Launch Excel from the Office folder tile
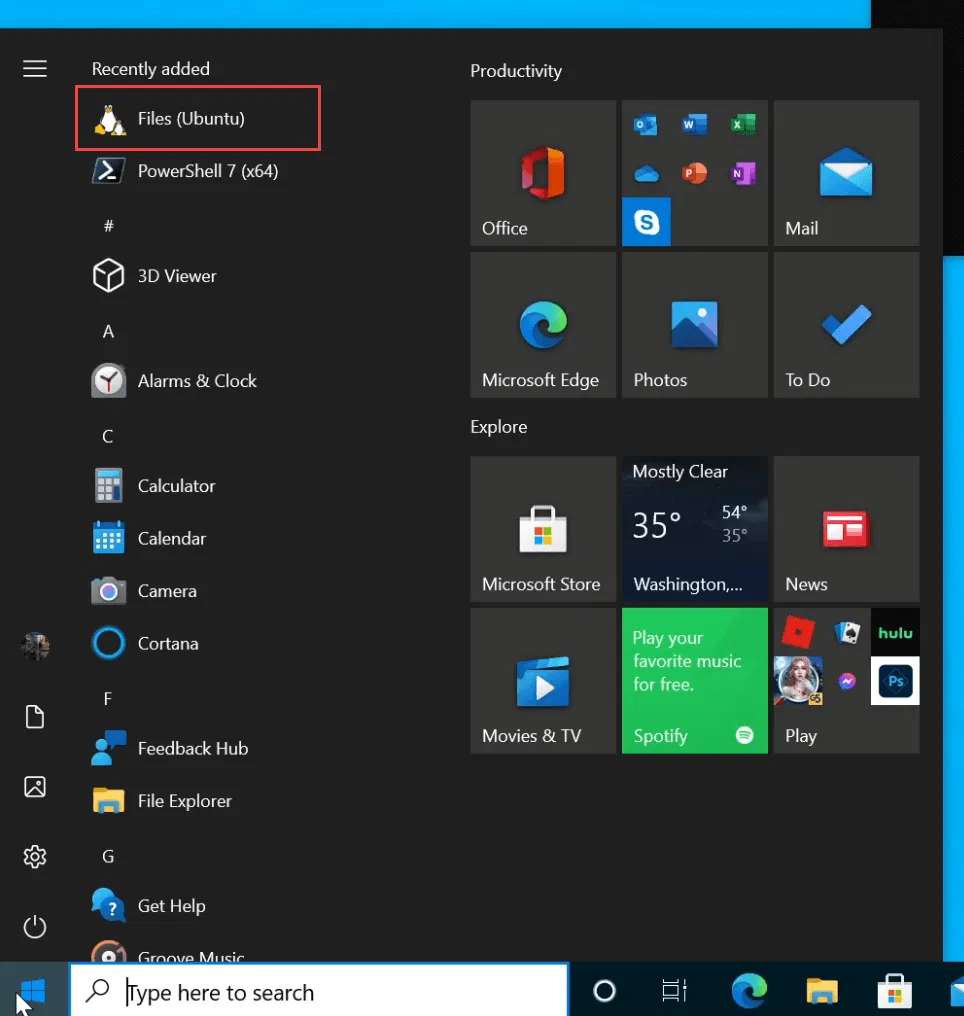Image resolution: width=964 pixels, height=1016 pixels. click(743, 124)
